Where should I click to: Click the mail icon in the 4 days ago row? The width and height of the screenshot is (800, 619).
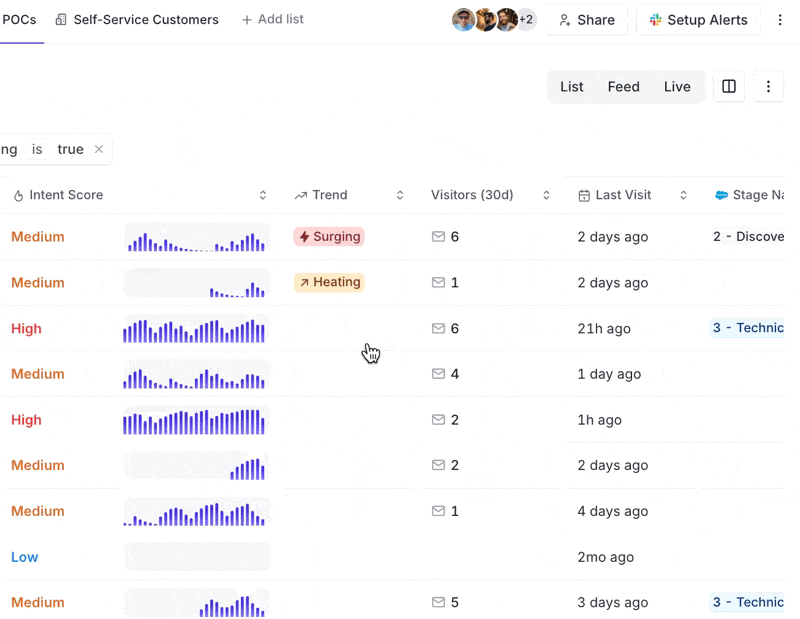coord(438,511)
